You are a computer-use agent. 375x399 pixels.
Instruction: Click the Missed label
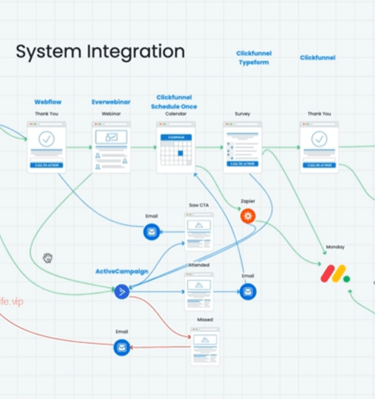pyautogui.click(x=205, y=320)
